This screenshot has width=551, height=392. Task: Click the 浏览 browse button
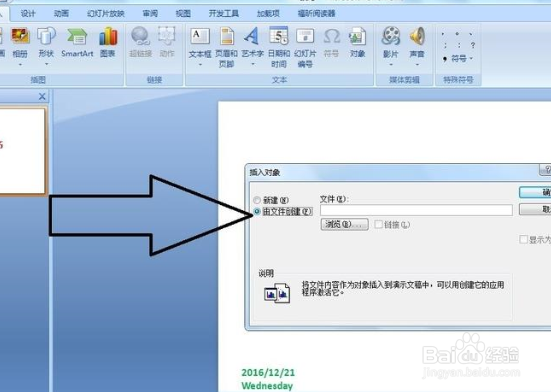coord(344,224)
